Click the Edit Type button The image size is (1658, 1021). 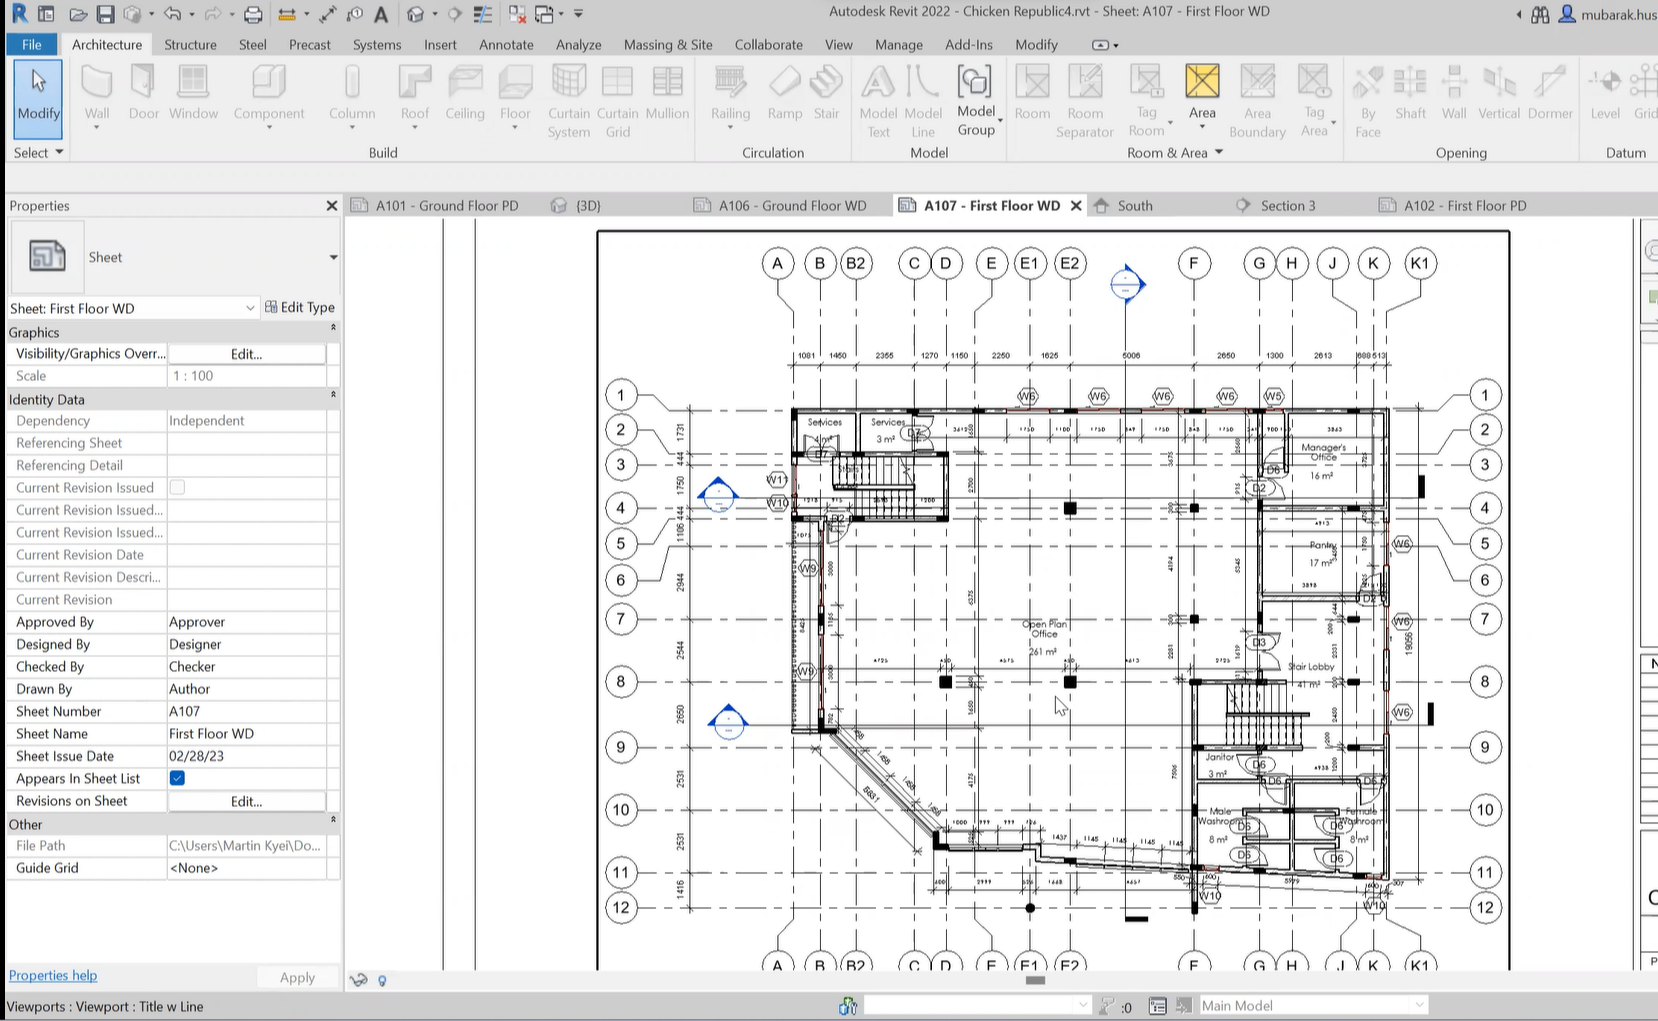(x=300, y=307)
